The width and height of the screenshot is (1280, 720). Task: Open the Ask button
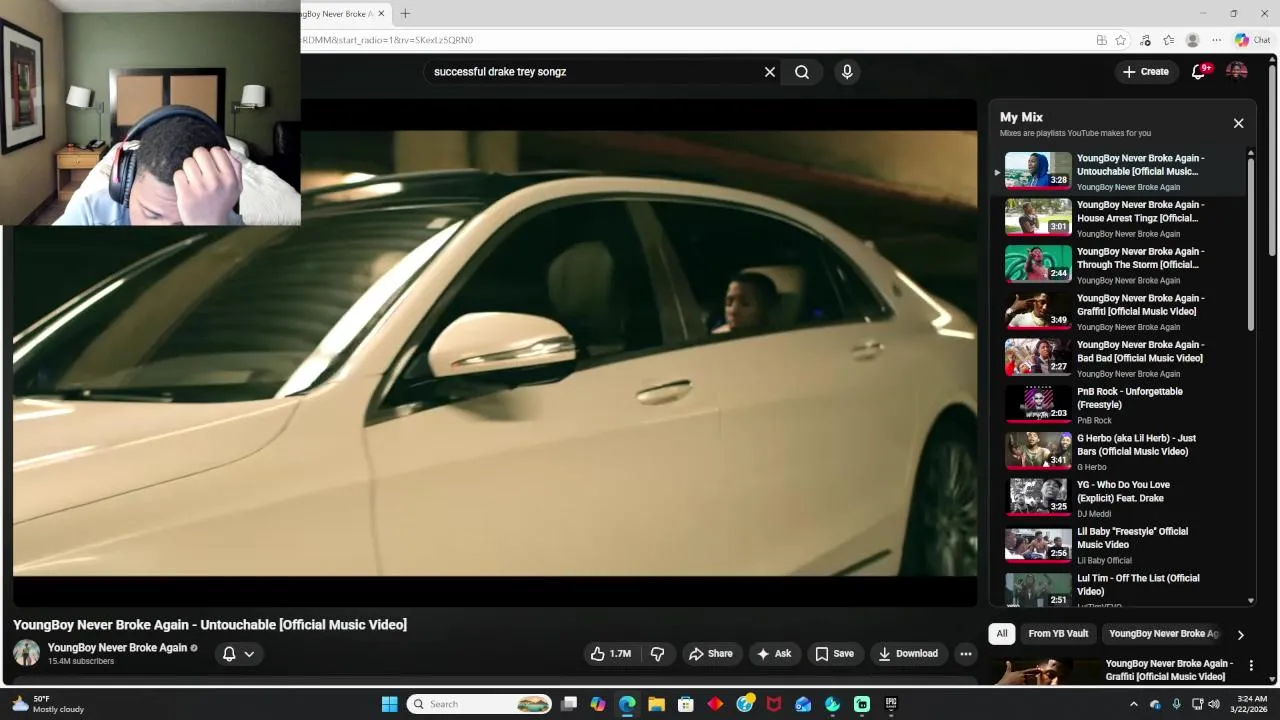click(774, 654)
